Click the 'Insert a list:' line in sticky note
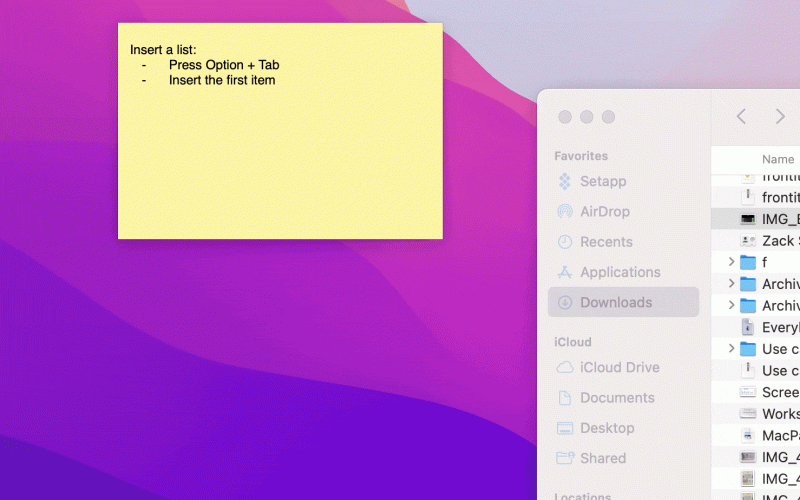This screenshot has height=500, width=800. pyautogui.click(x=163, y=49)
